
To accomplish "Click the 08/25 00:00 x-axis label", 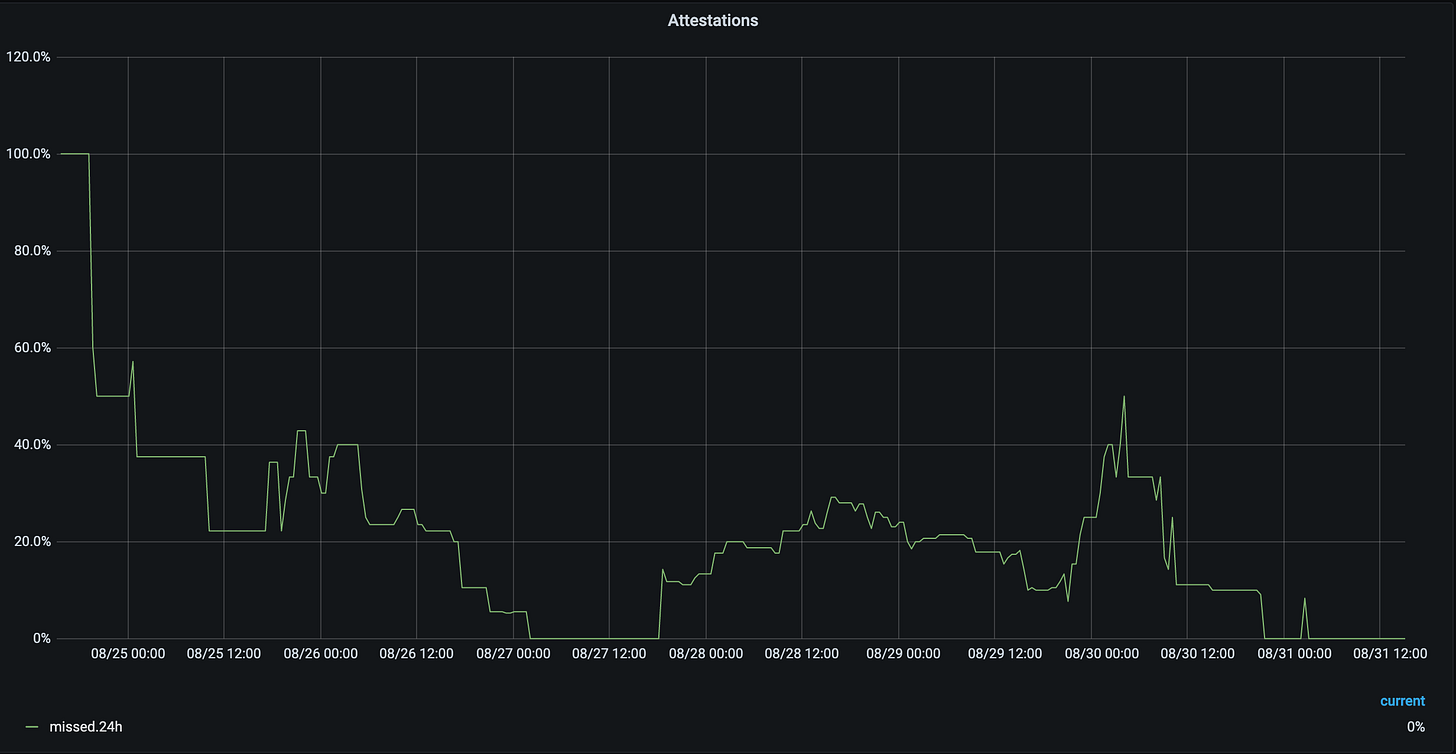I will (128, 654).
